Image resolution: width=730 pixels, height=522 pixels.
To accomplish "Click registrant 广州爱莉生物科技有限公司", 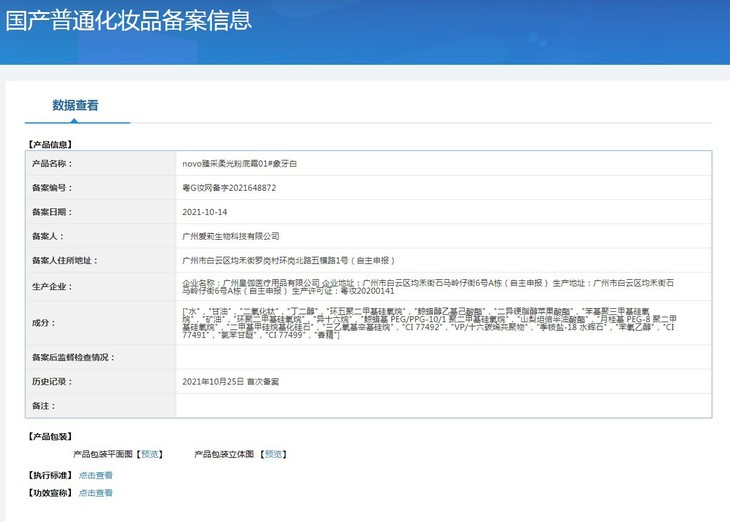I will tap(230, 236).
